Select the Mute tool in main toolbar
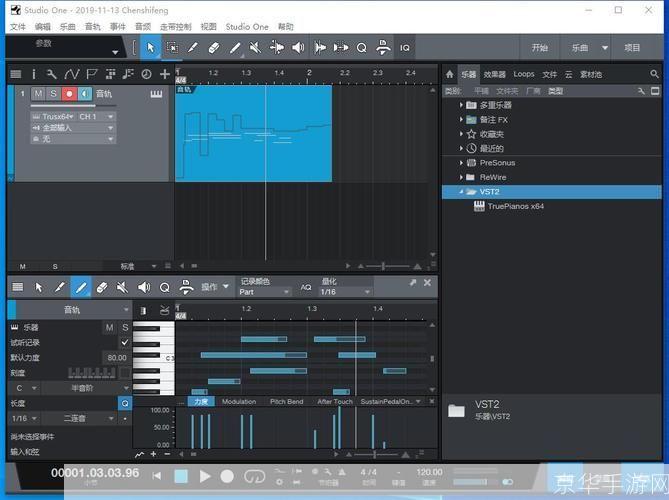Viewport: 669px width, 500px height. (255, 47)
